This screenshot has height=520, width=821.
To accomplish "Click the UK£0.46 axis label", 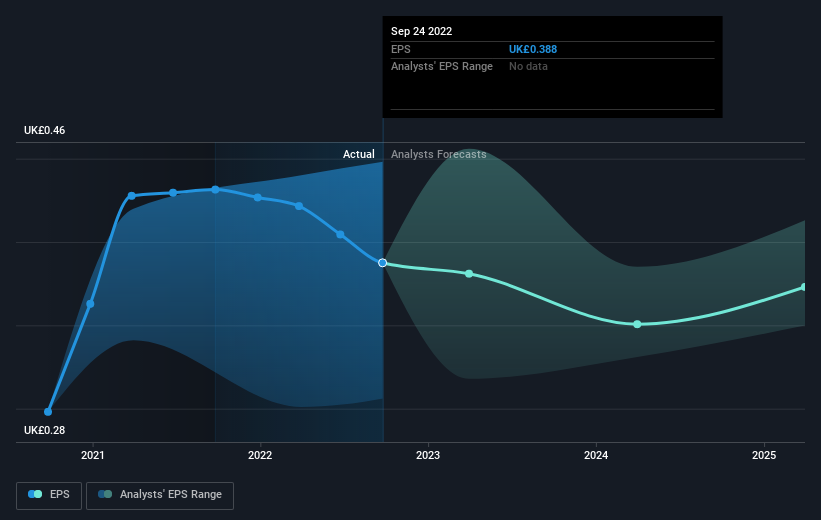I will pos(45,130).
